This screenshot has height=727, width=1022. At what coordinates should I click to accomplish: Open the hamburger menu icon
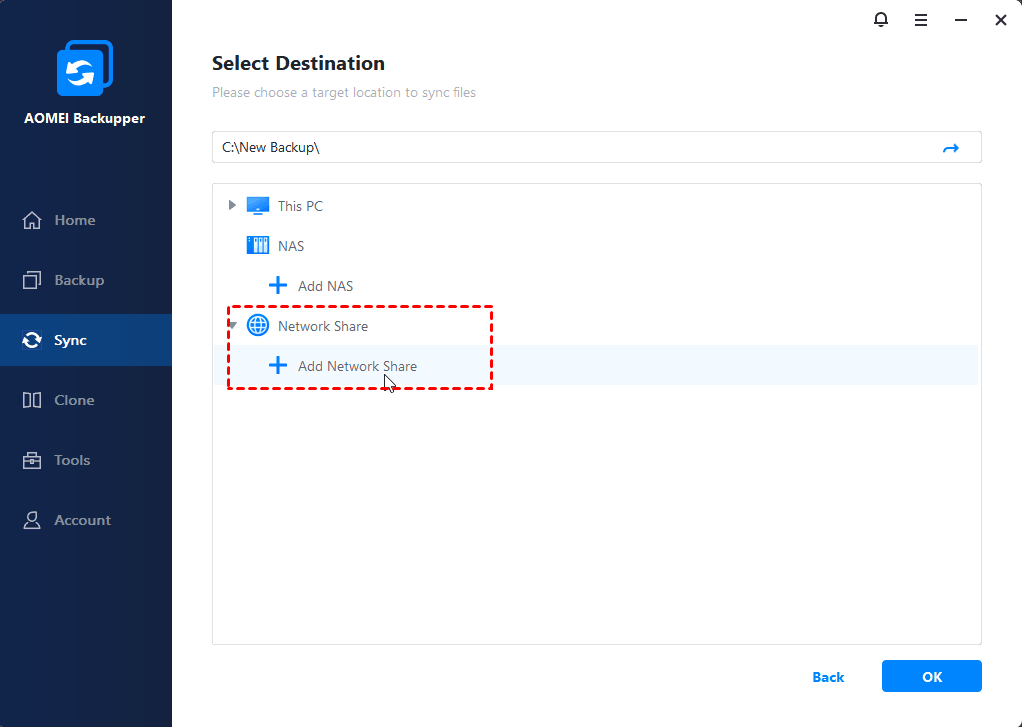(921, 19)
